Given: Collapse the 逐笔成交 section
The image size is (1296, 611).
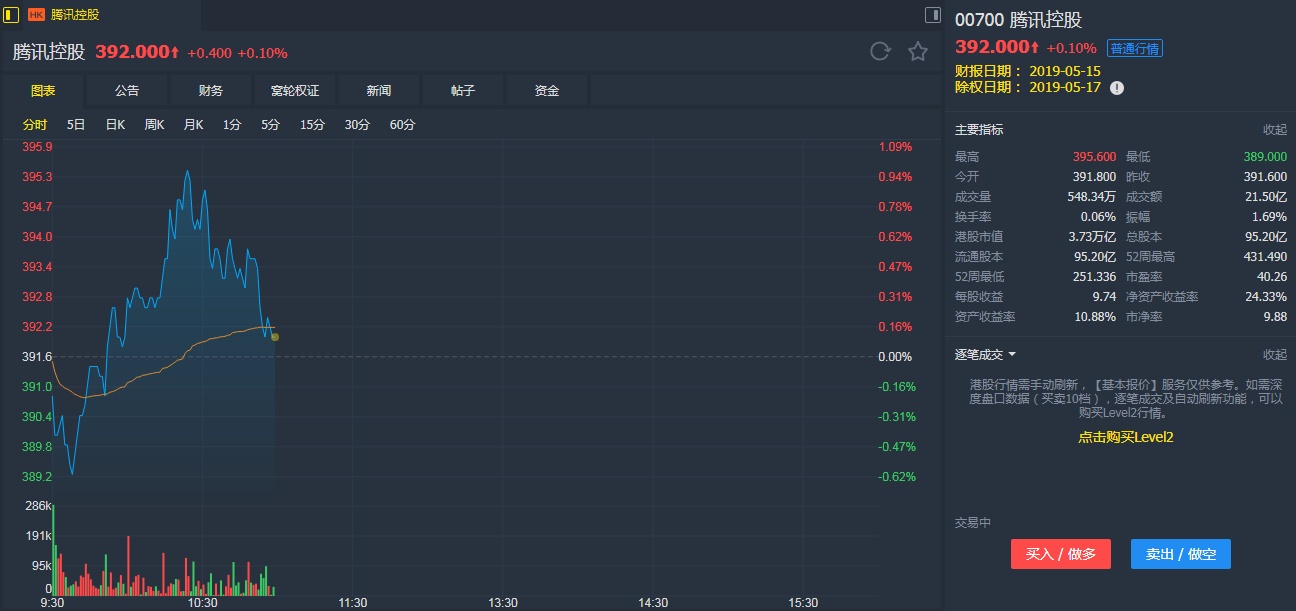Looking at the screenshot, I should [x=1274, y=355].
